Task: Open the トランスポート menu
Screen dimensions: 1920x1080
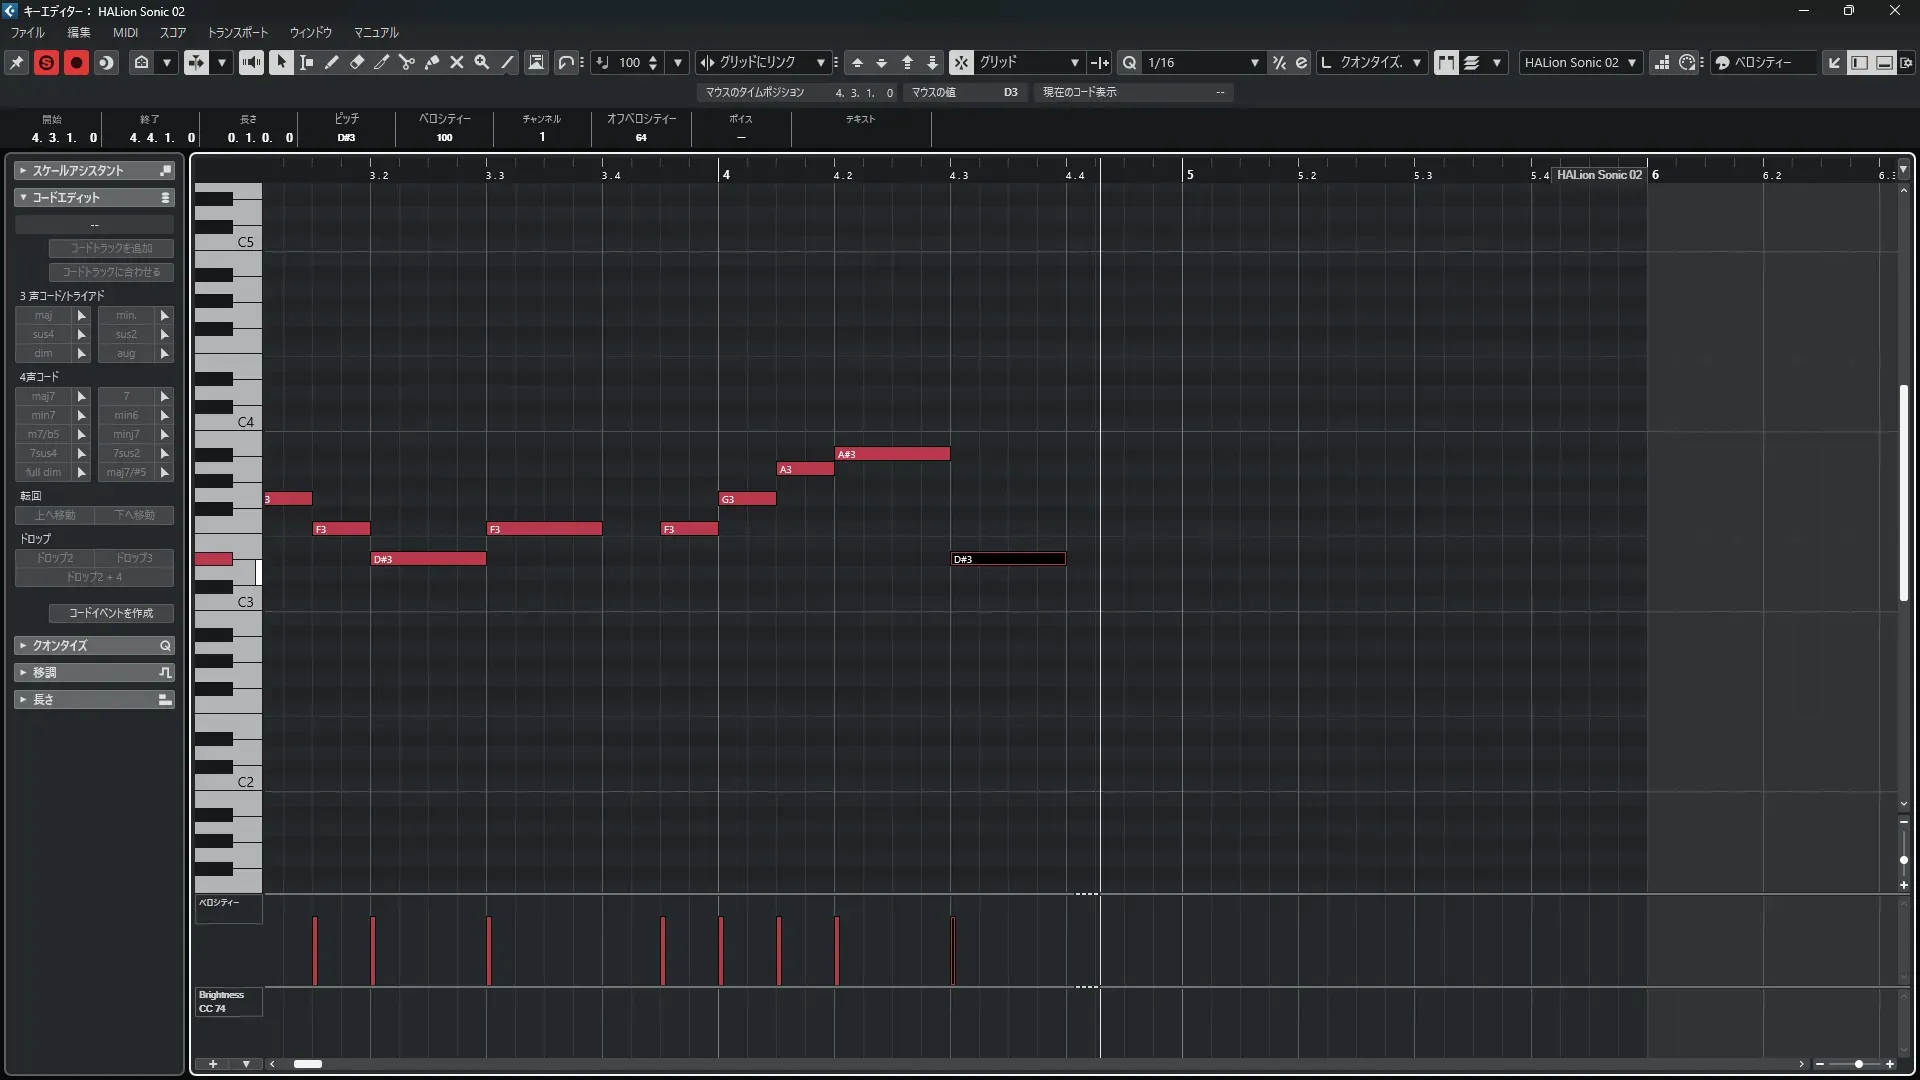Action: pyautogui.click(x=238, y=32)
